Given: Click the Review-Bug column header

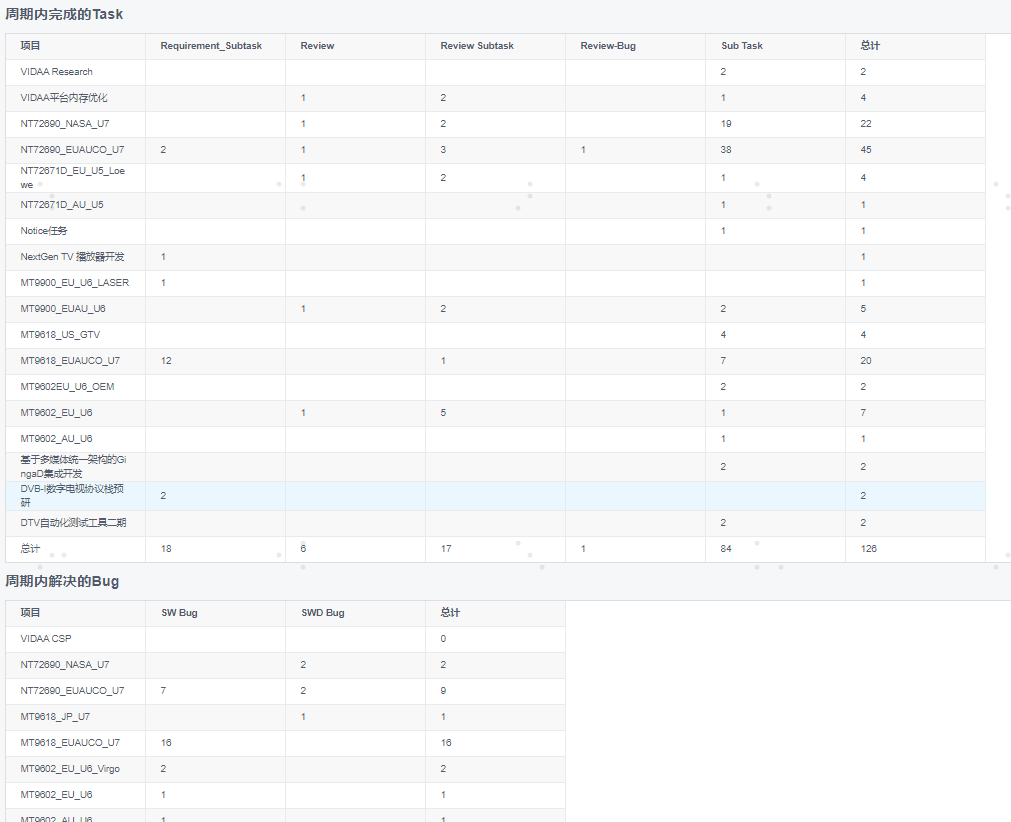Looking at the screenshot, I should point(608,46).
